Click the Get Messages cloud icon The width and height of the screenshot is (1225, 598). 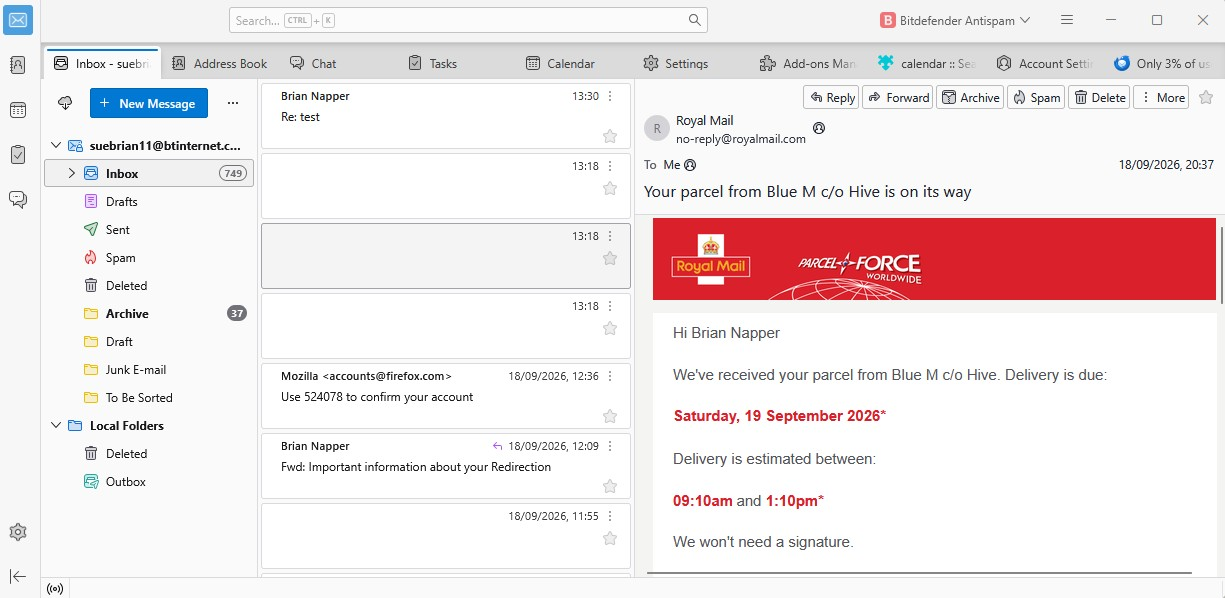(65, 103)
